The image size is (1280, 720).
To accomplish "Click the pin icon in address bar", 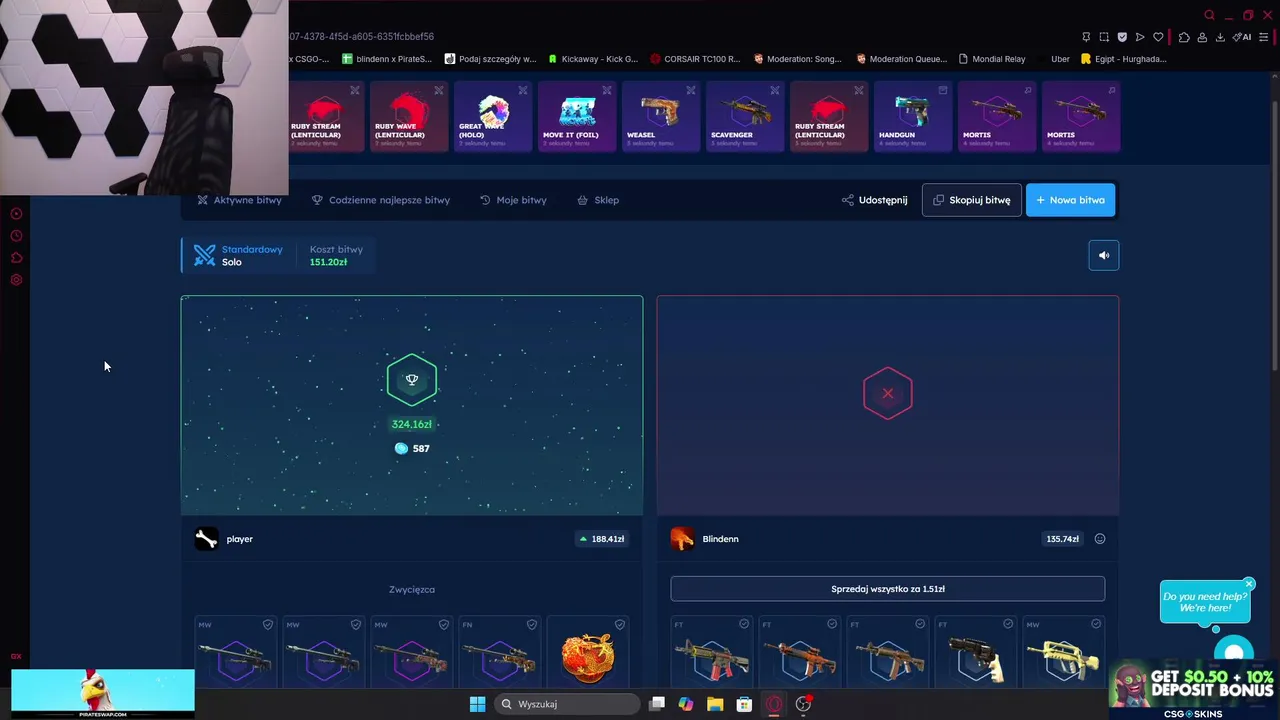I will click(1086, 37).
